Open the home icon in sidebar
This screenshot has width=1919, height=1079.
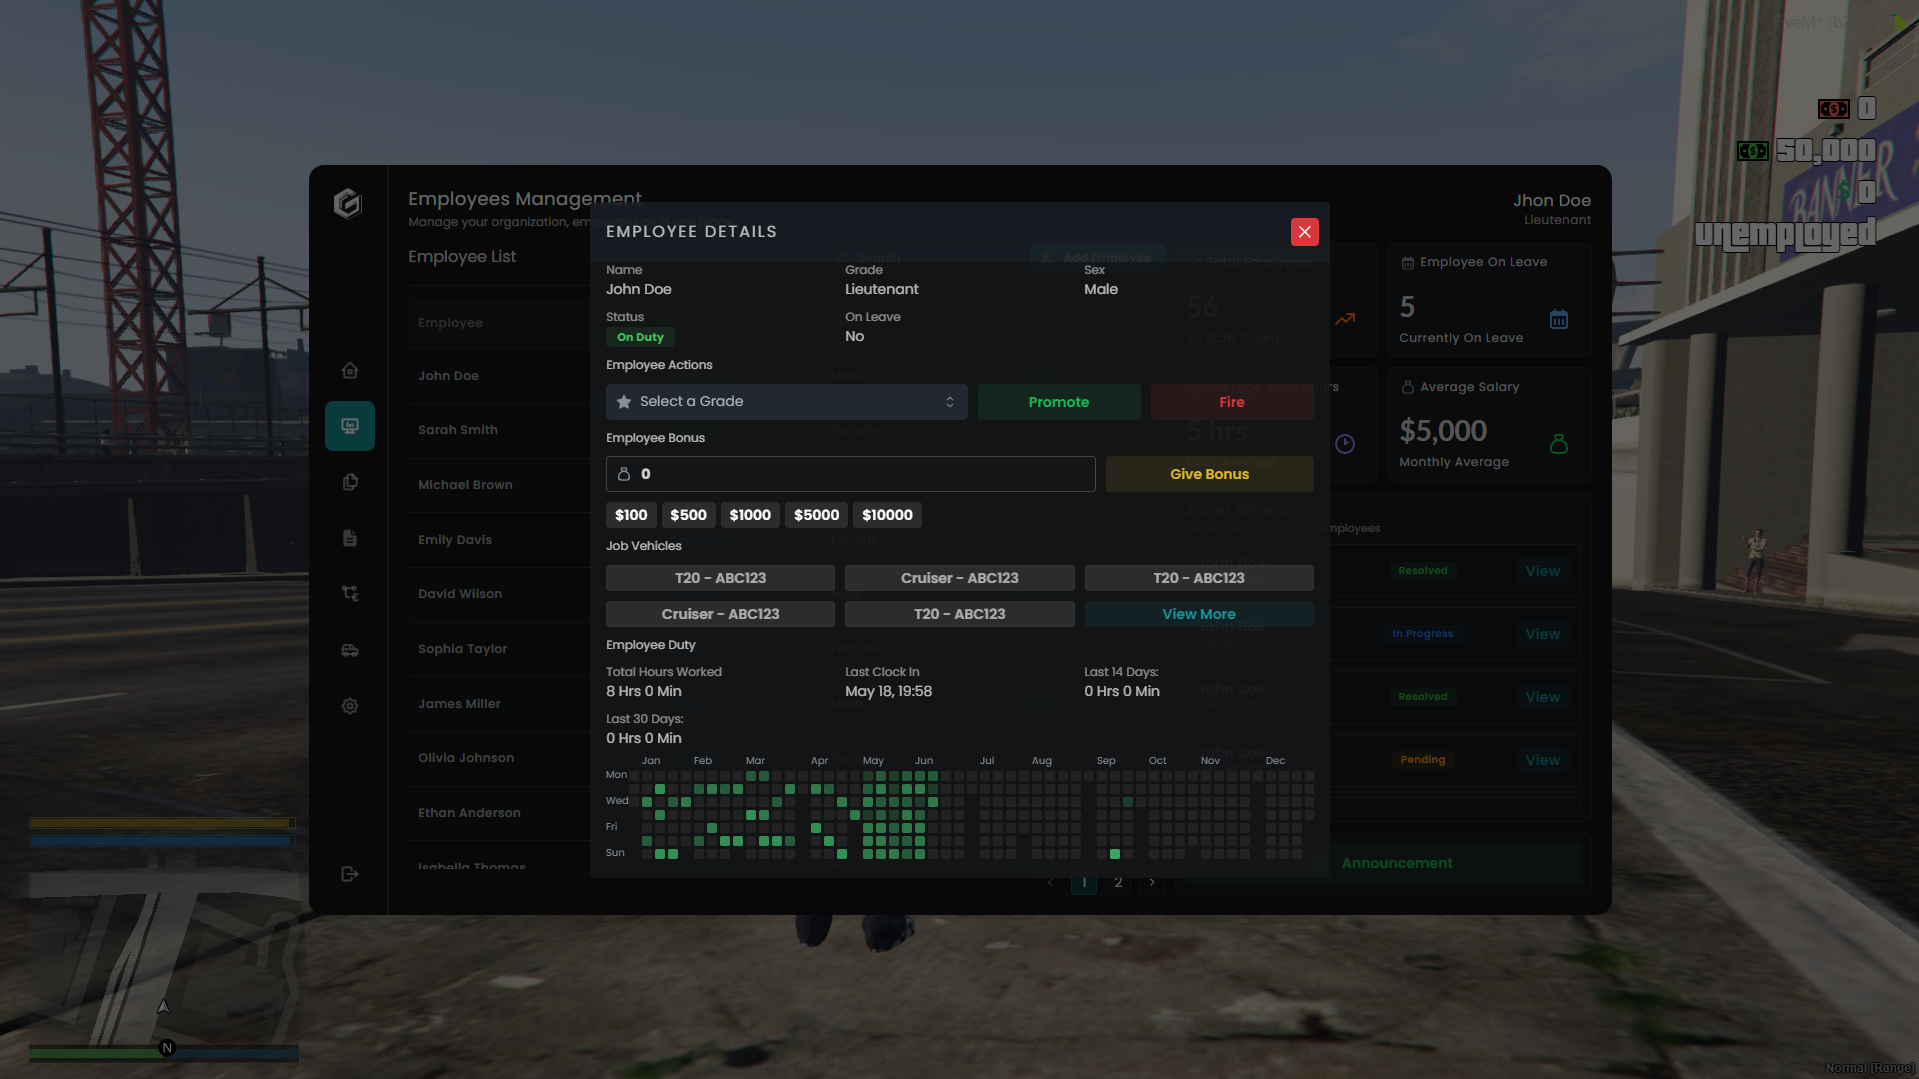[350, 371]
